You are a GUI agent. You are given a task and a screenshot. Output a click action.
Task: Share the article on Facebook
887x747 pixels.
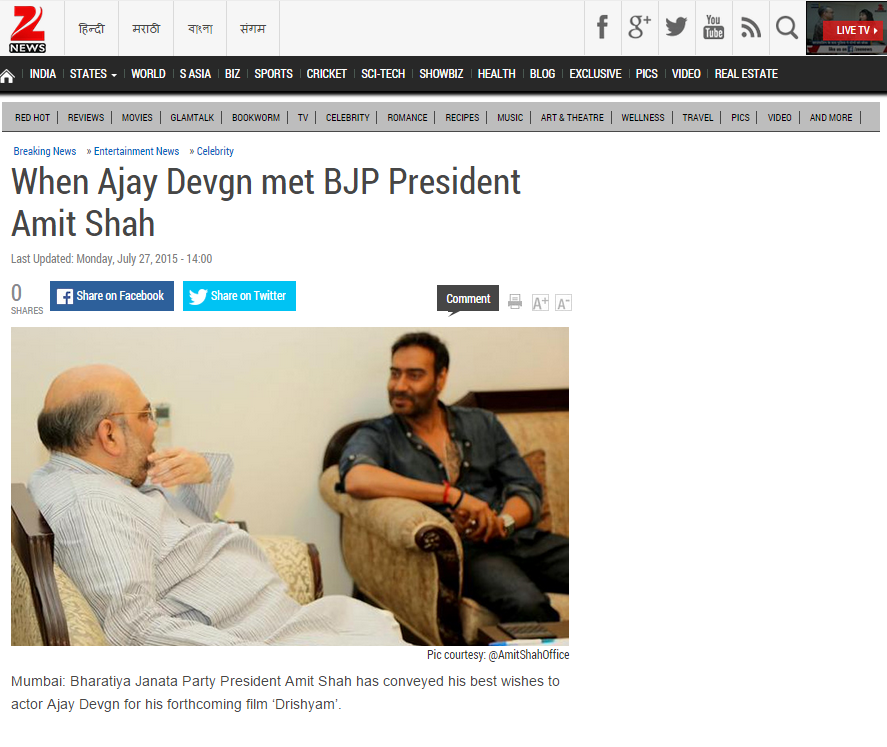point(112,296)
